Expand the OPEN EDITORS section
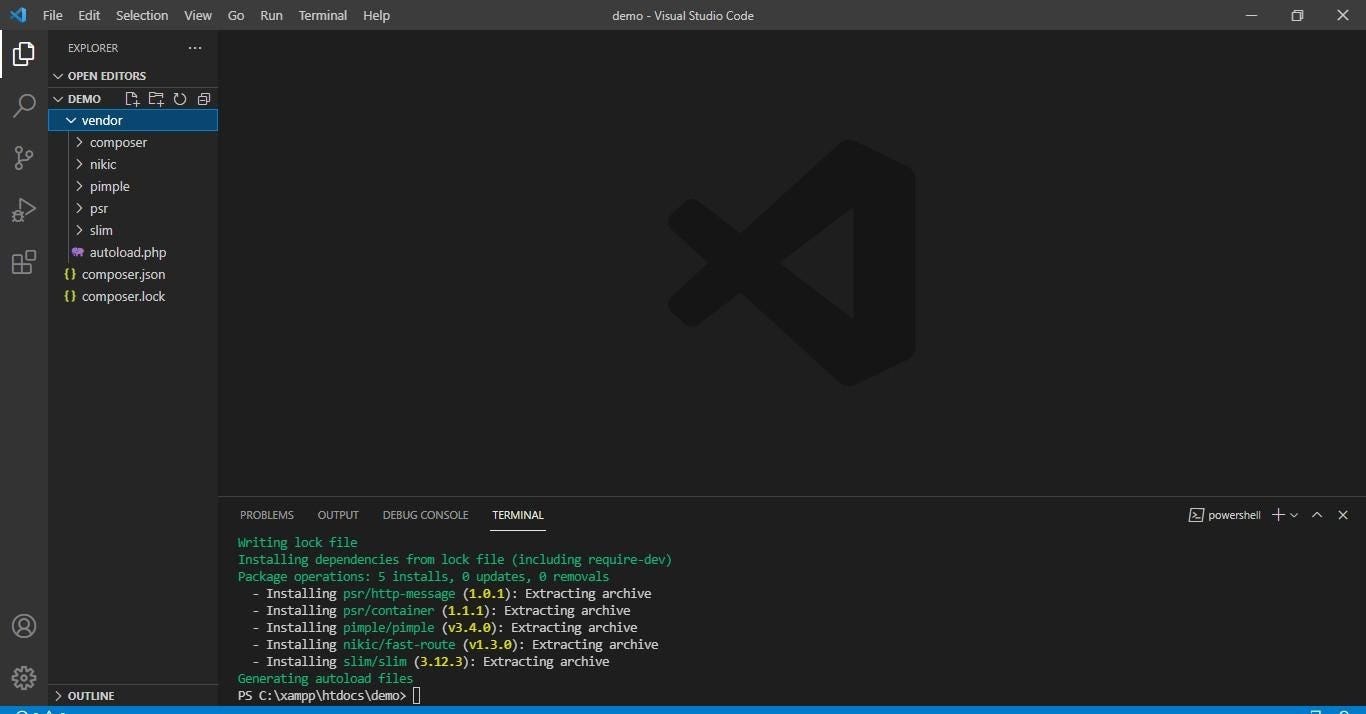Screen dimensions: 1366x714 coord(133,76)
